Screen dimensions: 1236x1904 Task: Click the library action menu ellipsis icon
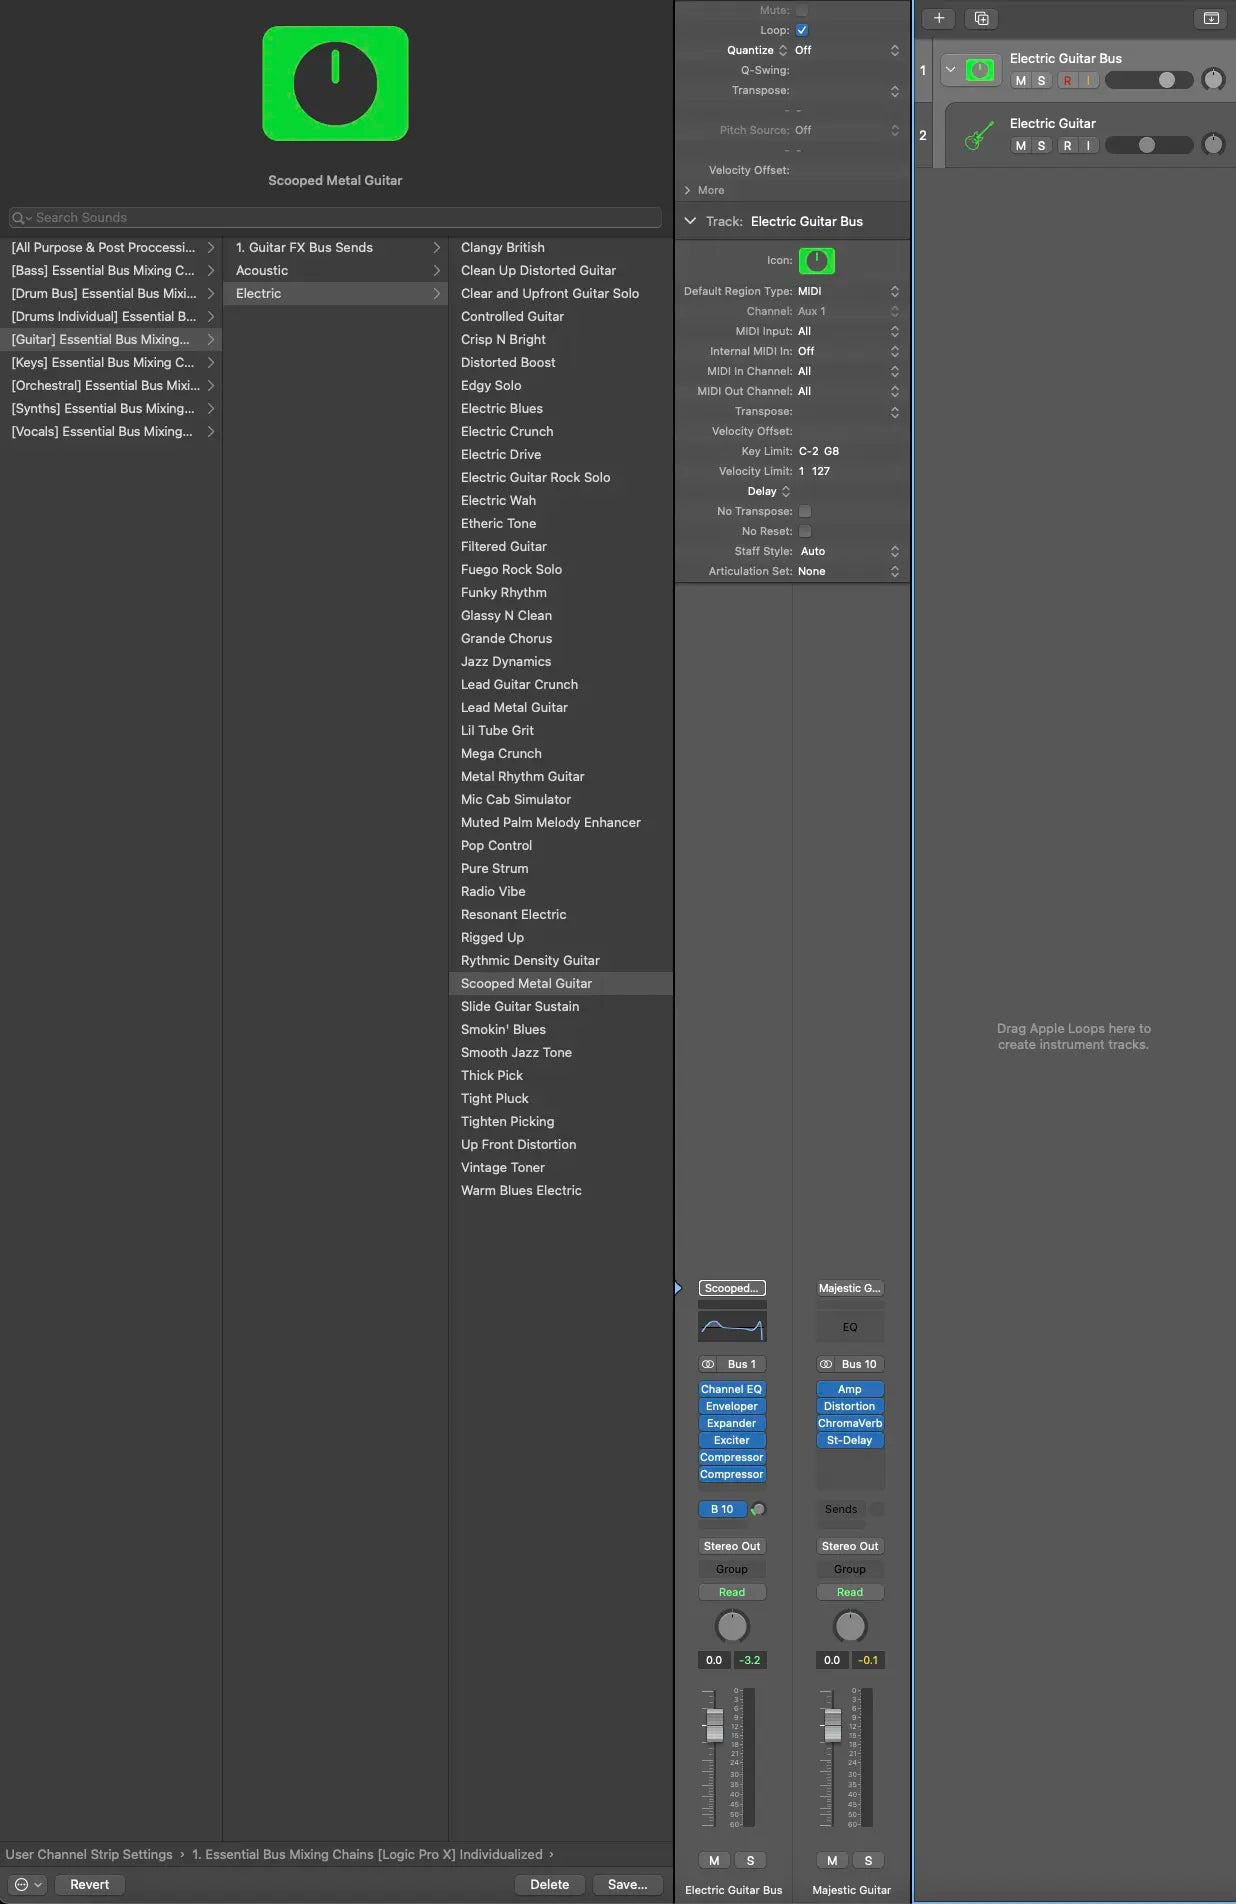tap(27, 1884)
